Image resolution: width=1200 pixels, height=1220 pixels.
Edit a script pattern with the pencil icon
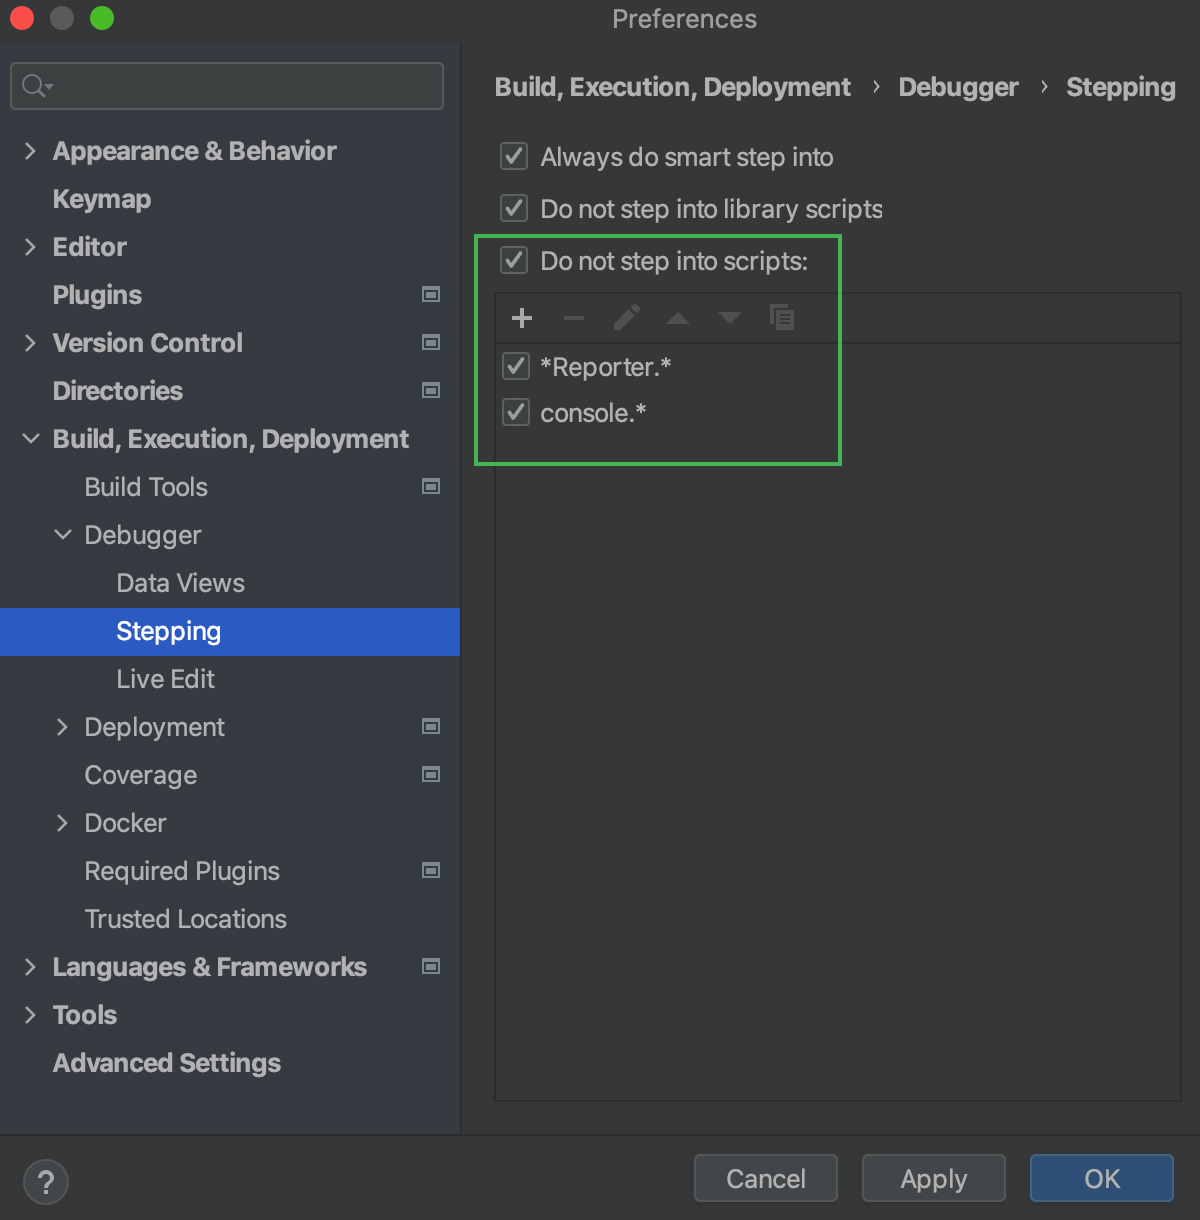click(626, 318)
